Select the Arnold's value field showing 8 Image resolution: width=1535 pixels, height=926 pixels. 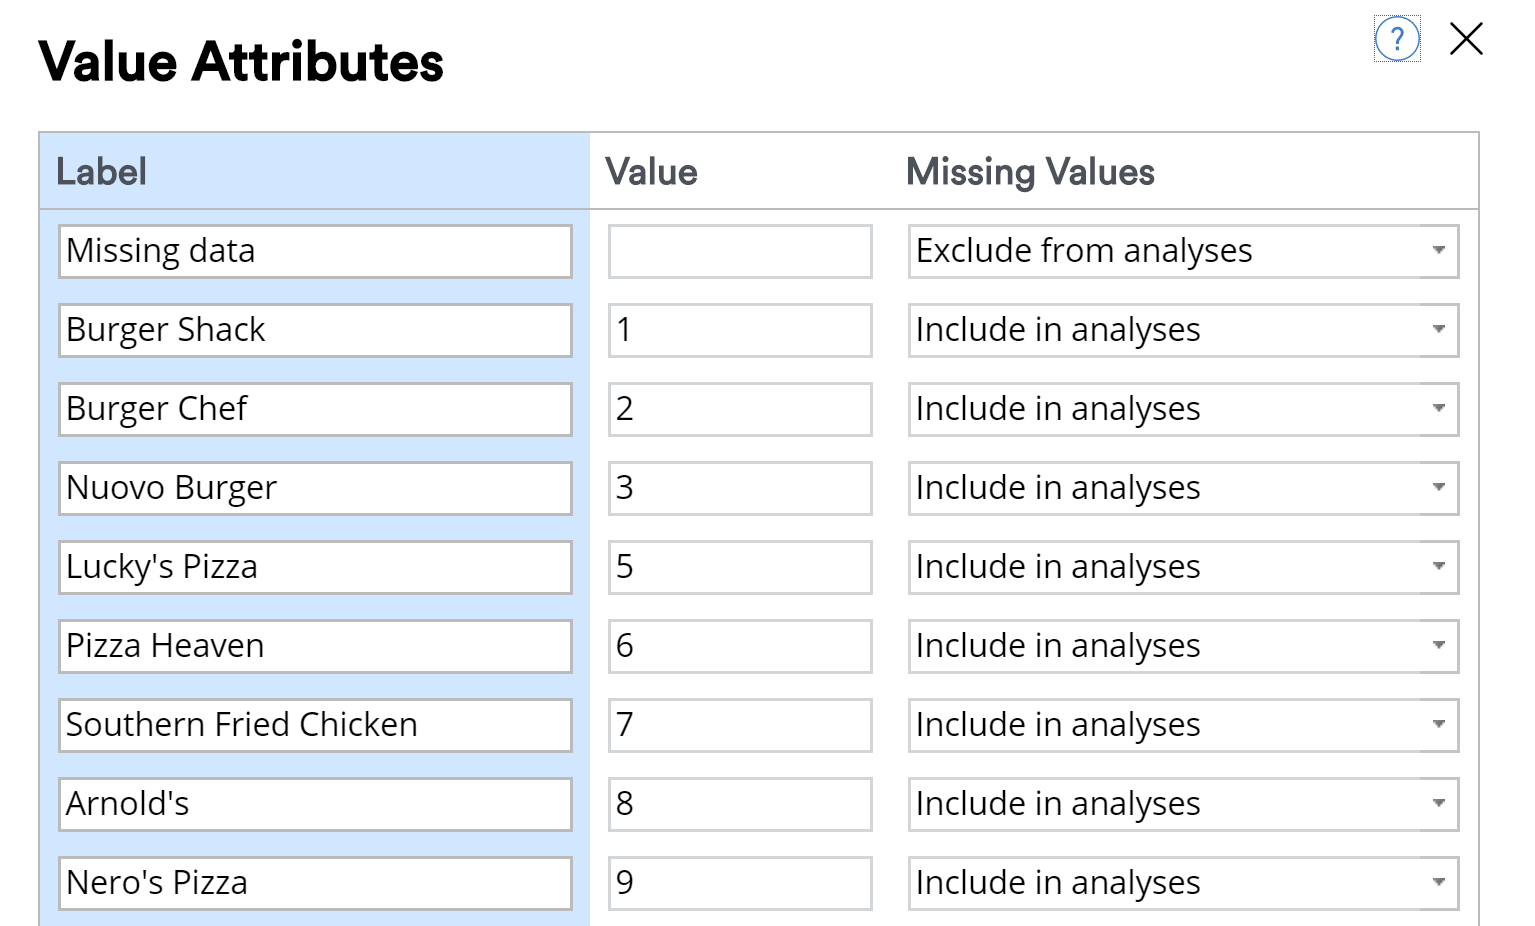739,804
